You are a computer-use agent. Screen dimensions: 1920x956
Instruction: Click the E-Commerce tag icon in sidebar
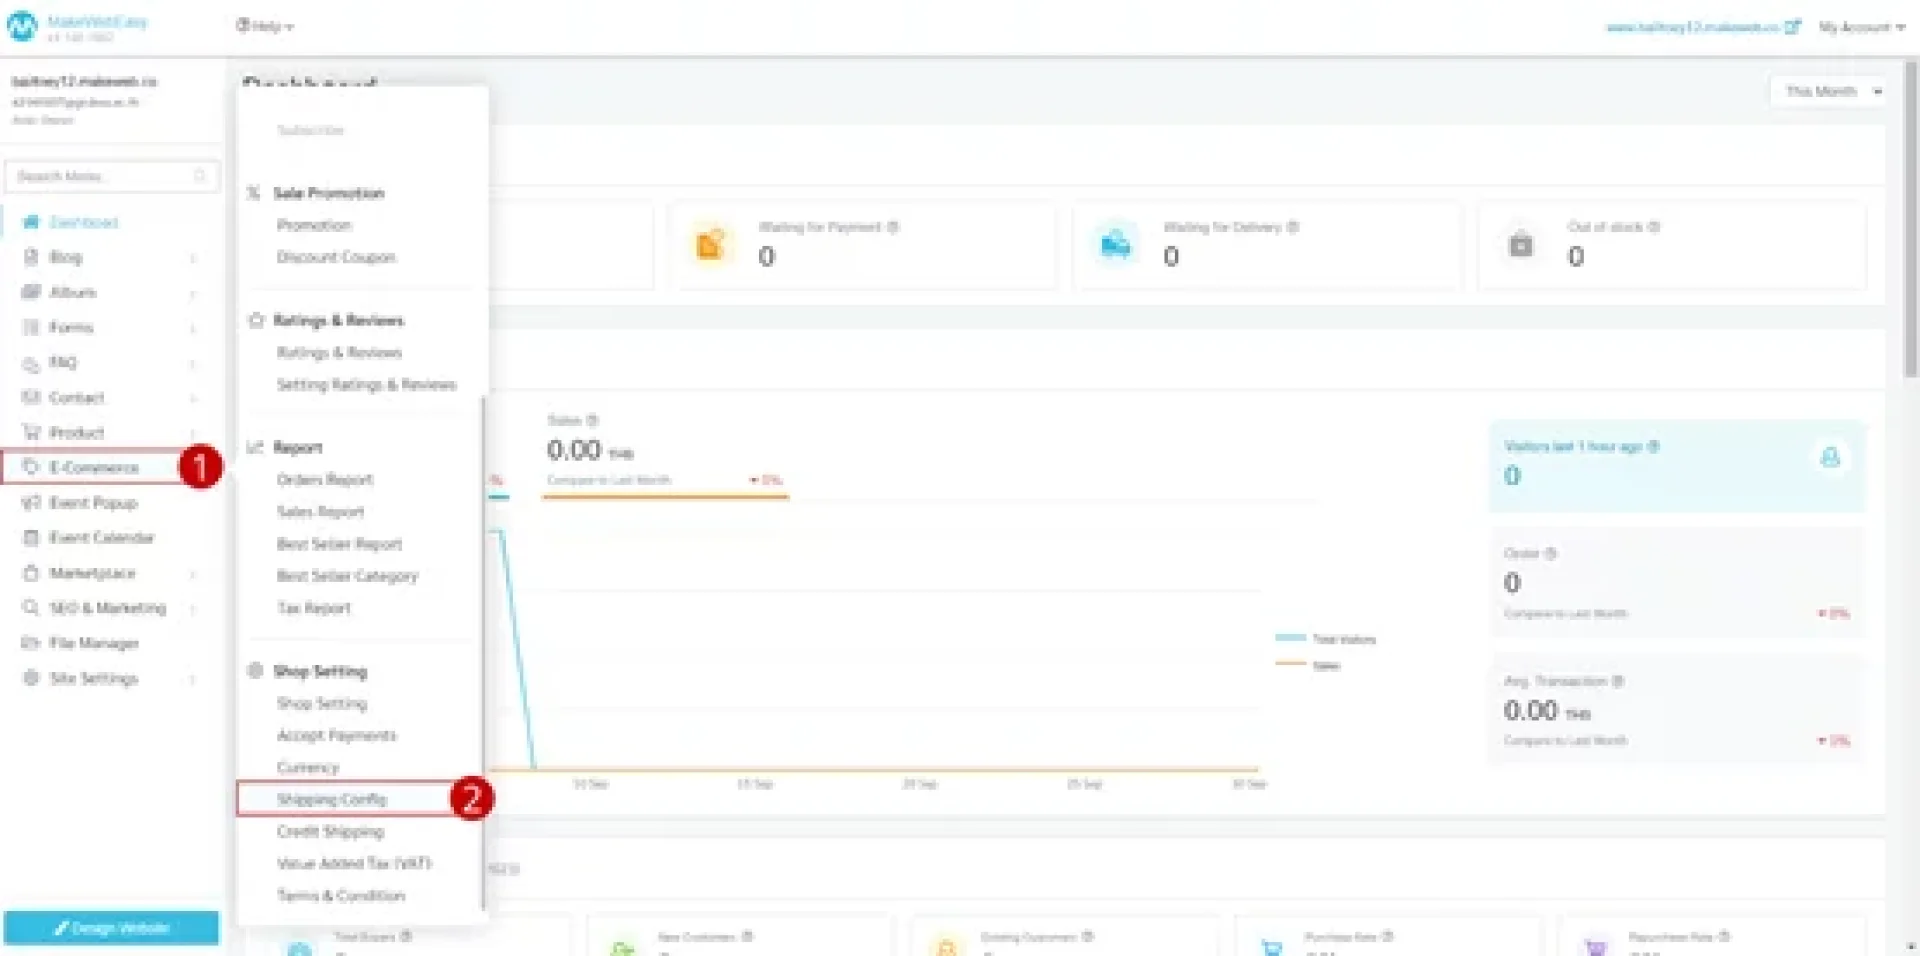[31, 467]
